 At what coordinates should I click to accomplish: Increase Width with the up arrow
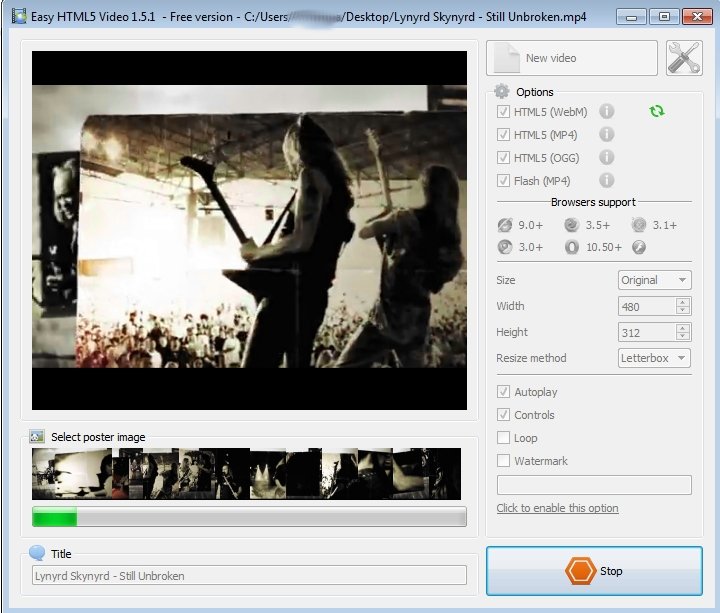click(x=683, y=302)
